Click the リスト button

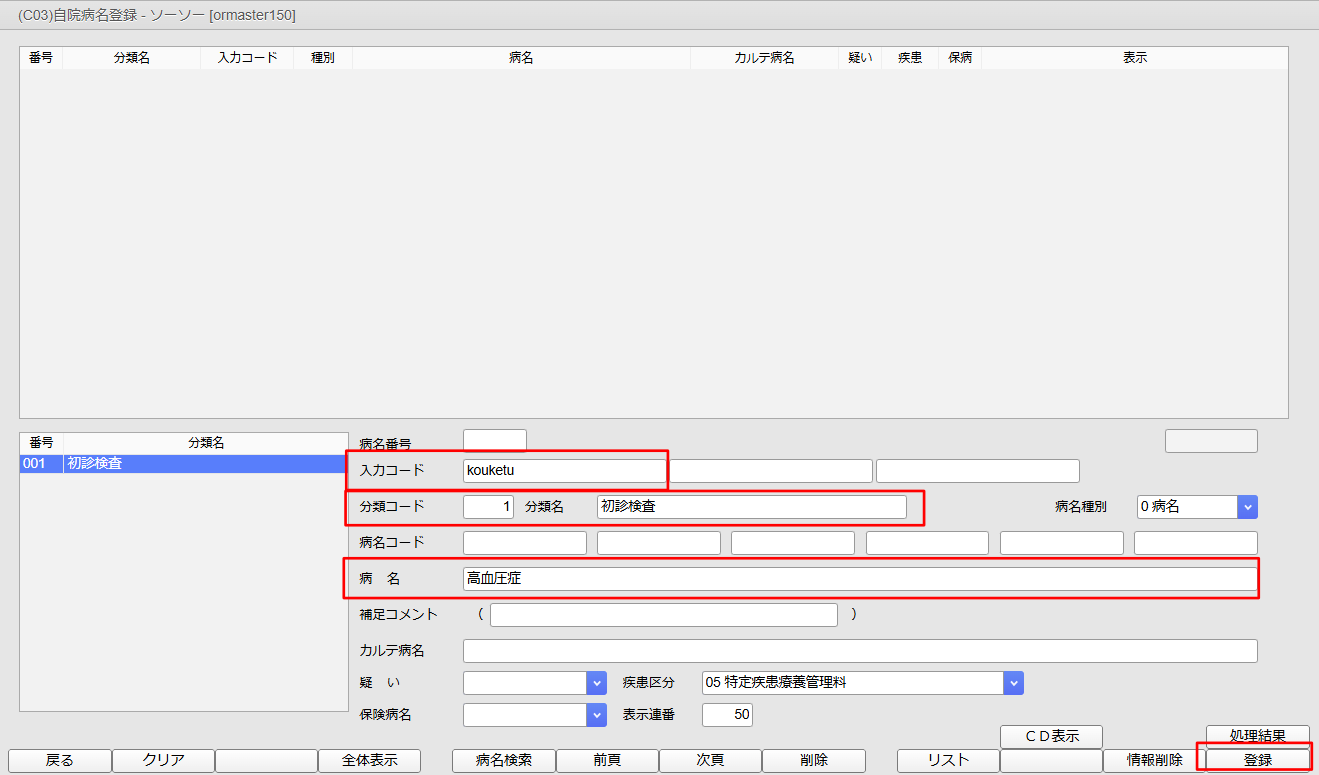point(947,760)
